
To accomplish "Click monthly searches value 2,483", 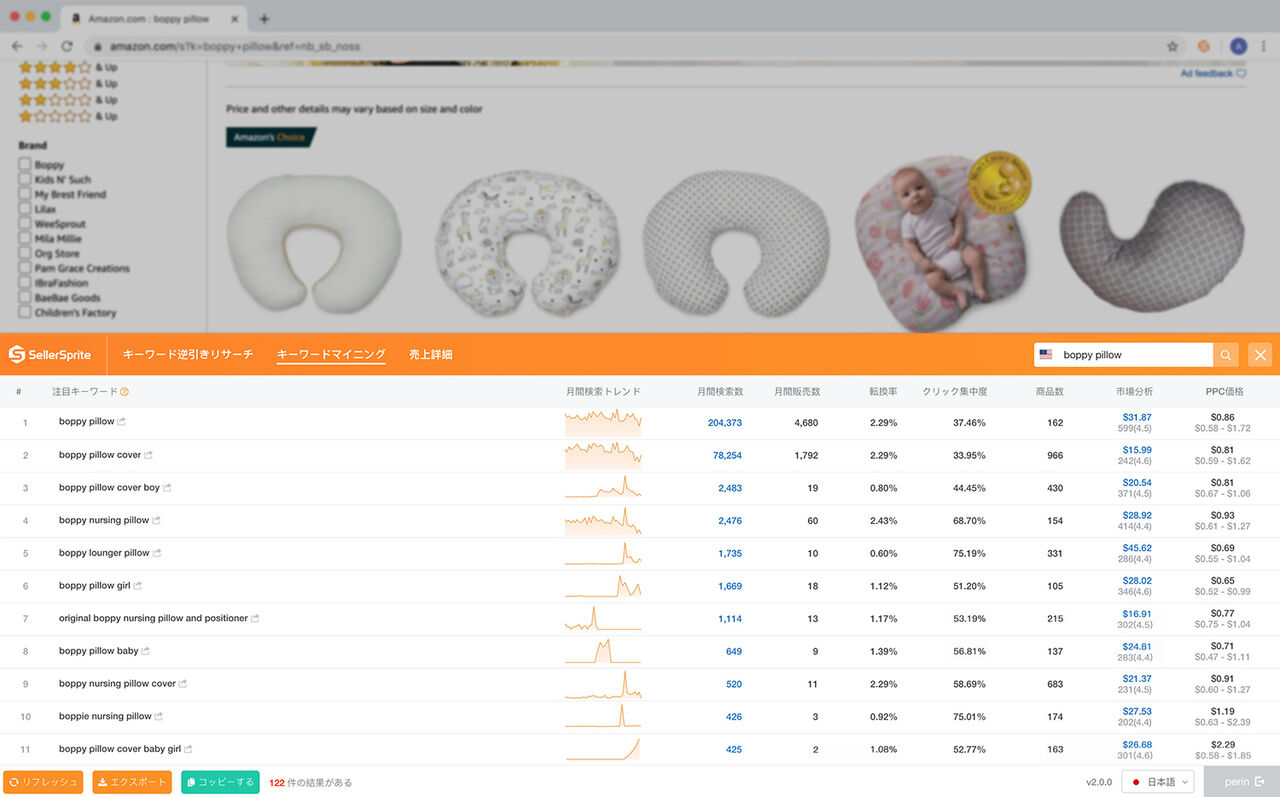I will coord(730,488).
